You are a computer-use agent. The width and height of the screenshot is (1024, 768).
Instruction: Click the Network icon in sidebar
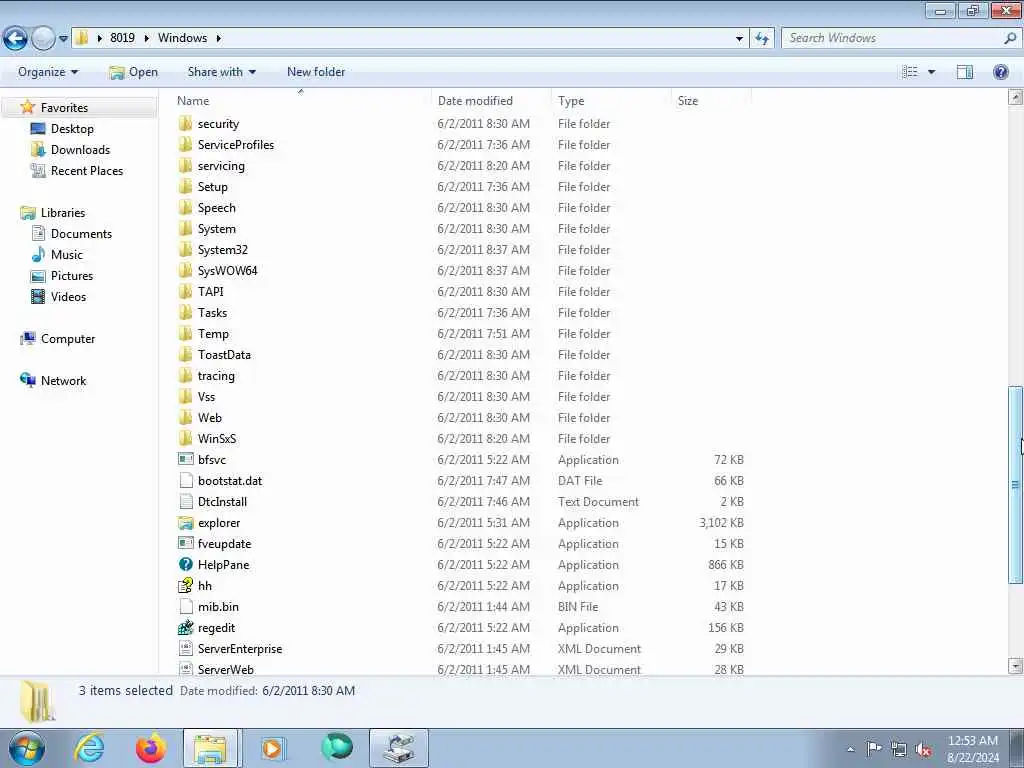(28, 380)
